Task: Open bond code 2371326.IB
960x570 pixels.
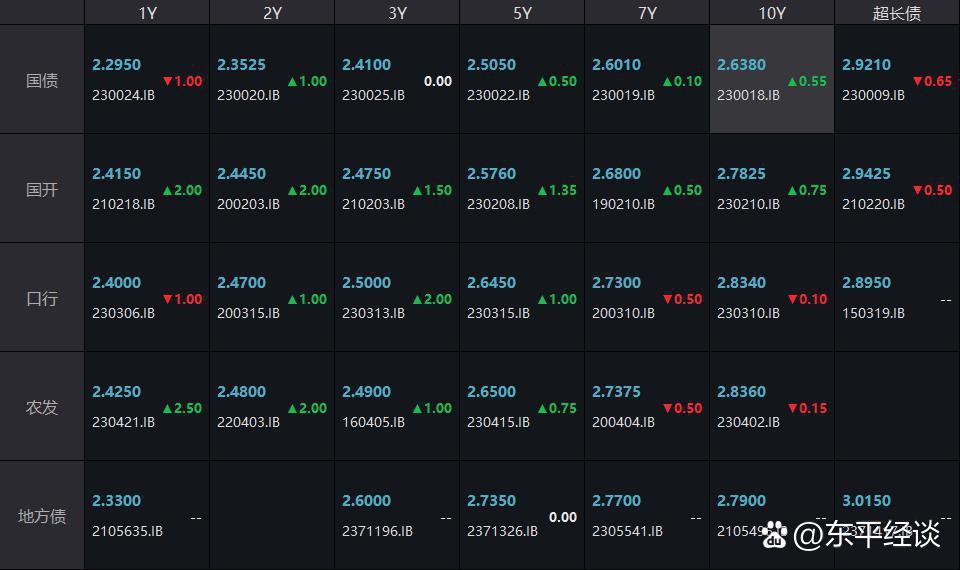Action: 502,532
